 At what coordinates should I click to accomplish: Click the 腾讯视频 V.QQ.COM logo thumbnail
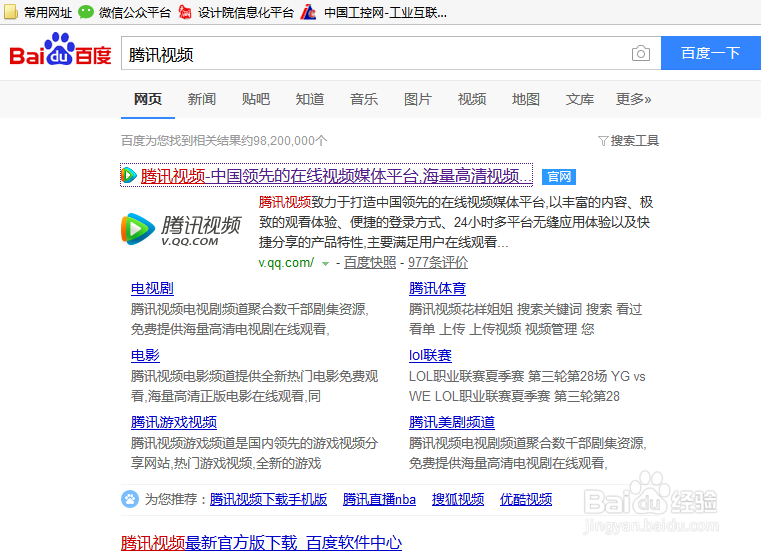[181, 229]
